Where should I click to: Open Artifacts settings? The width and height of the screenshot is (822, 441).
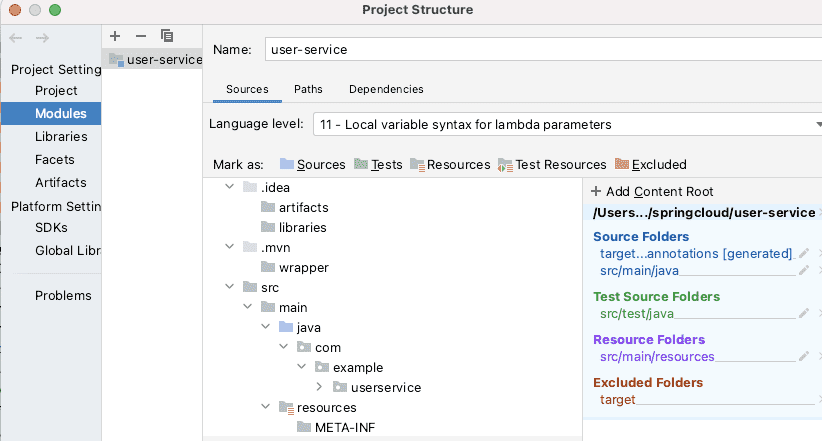point(60,182)
